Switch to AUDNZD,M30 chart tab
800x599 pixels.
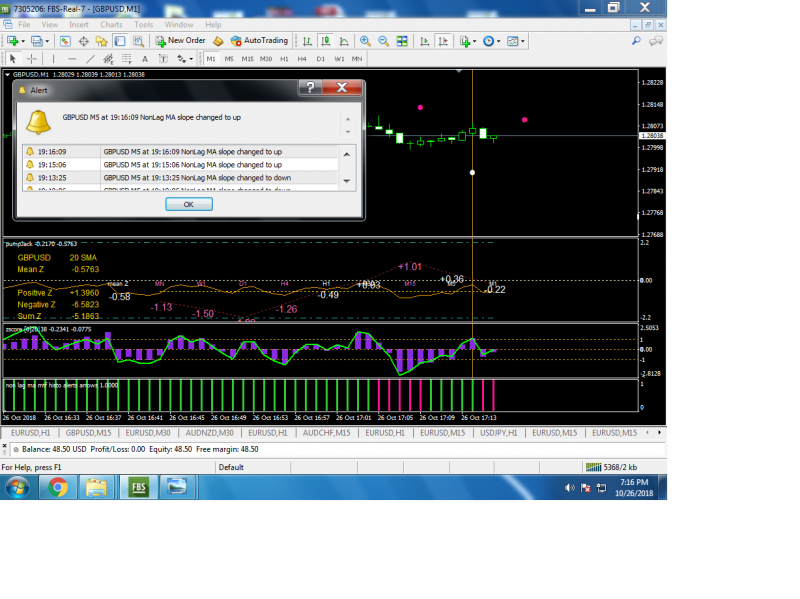(x=209, y=433)
